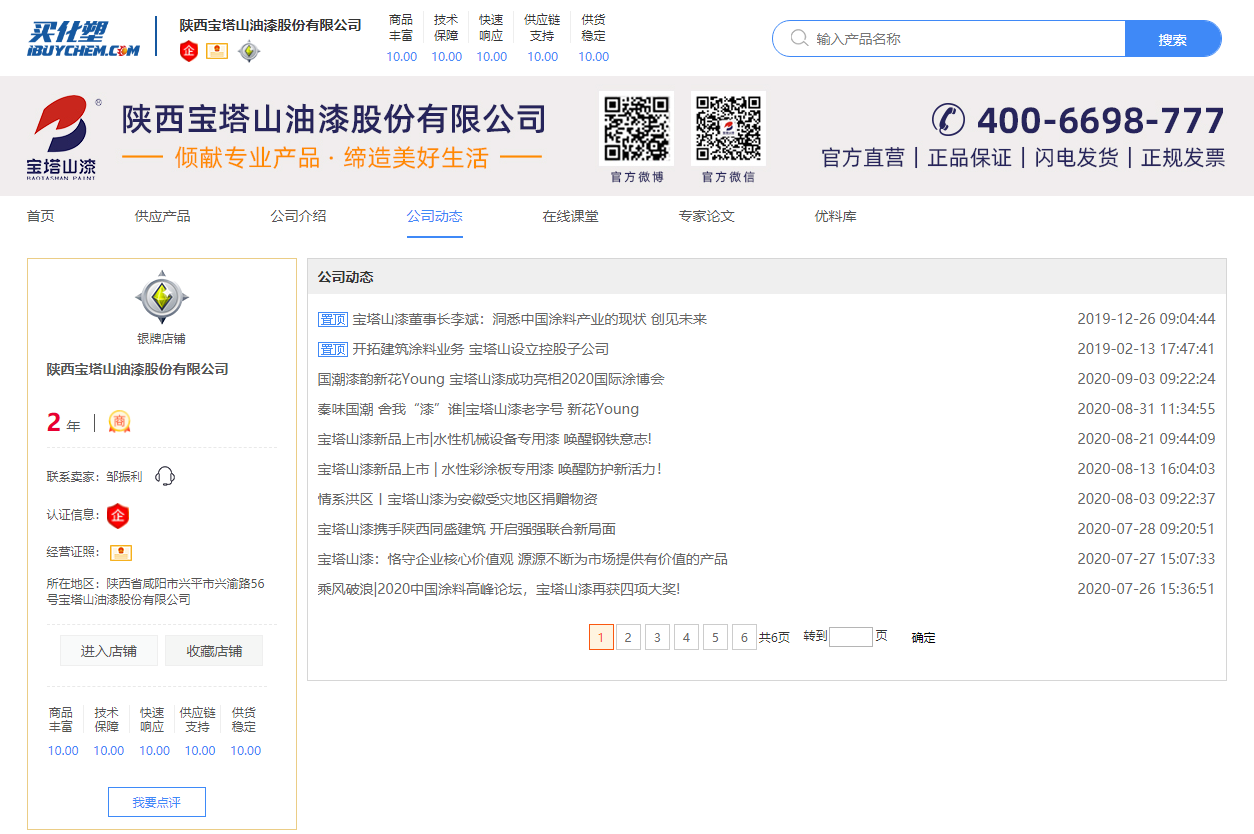Open article 乘风破浪 2020中国涂料高峰论坛

[499, 589]
